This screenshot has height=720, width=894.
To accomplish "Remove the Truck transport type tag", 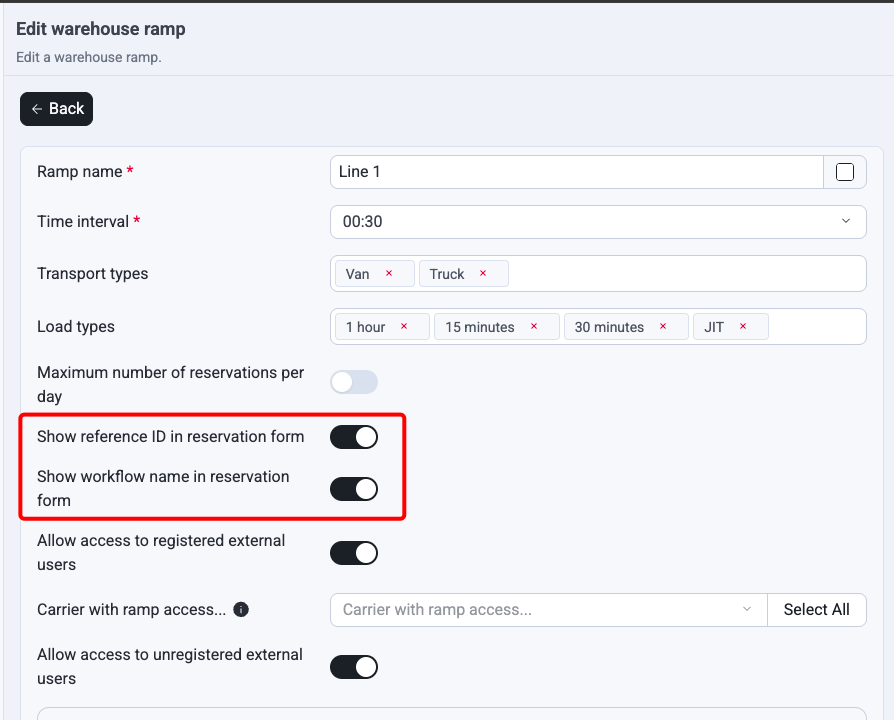I will pos(483,274).
